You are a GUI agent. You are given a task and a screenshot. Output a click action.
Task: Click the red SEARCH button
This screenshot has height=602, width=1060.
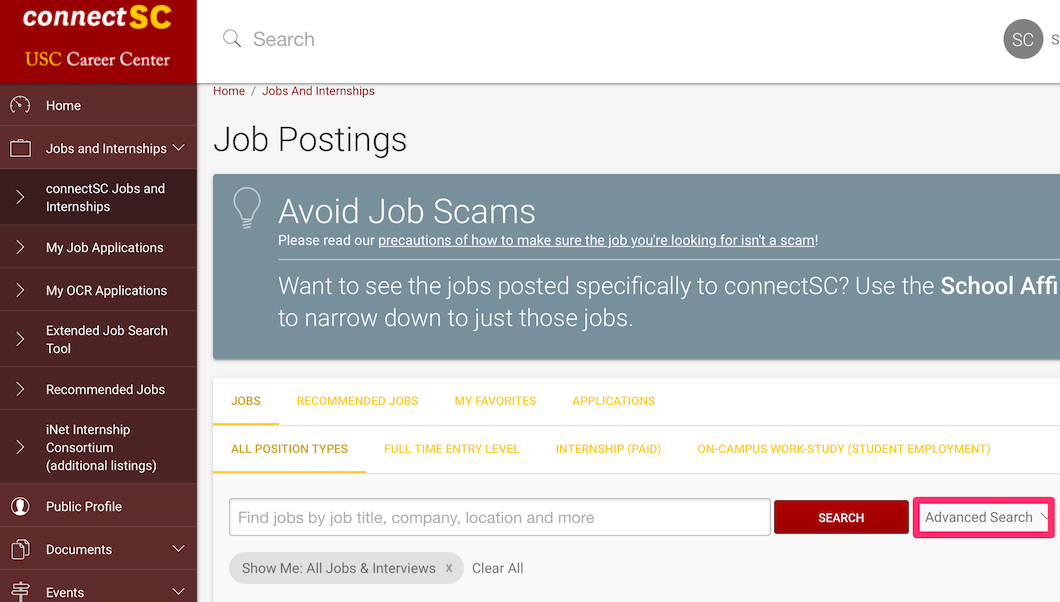pos(841,518)
